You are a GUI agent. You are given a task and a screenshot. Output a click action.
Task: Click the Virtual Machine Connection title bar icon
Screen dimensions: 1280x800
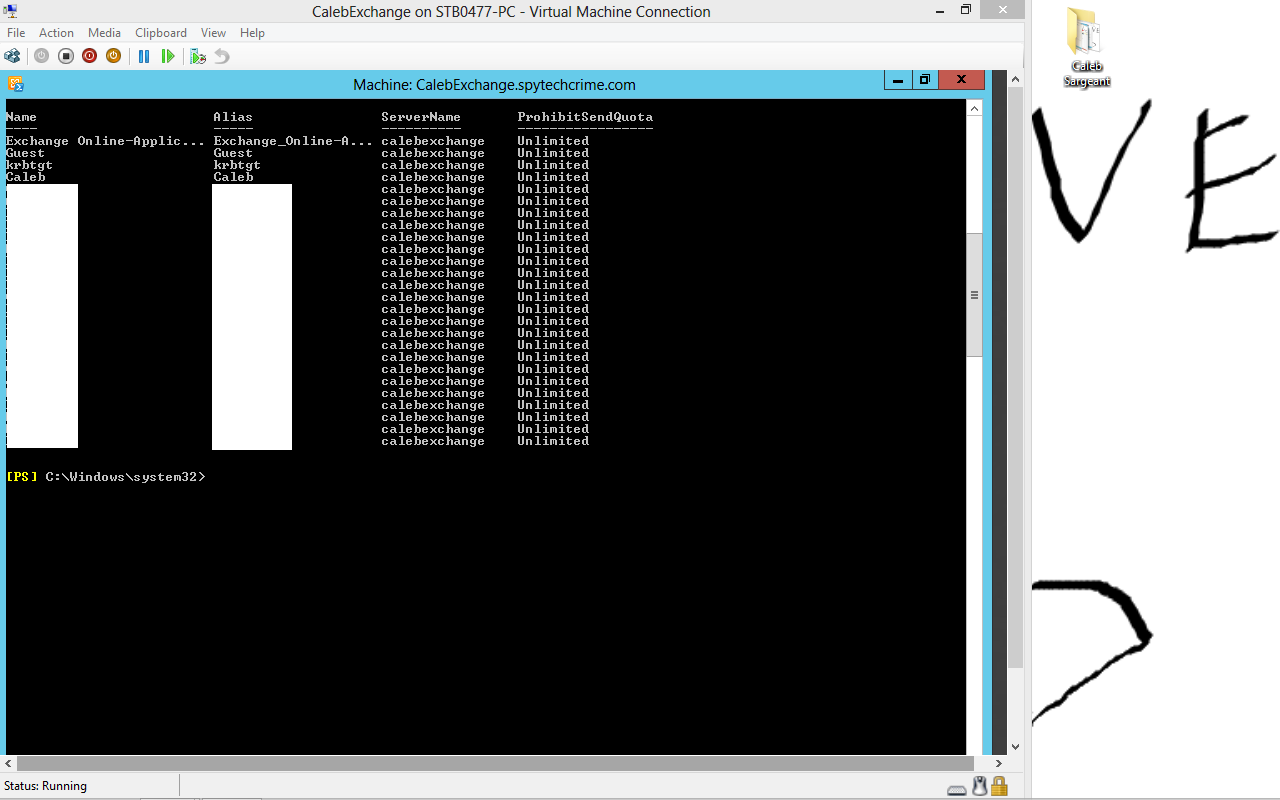click(x=10, y=11)
